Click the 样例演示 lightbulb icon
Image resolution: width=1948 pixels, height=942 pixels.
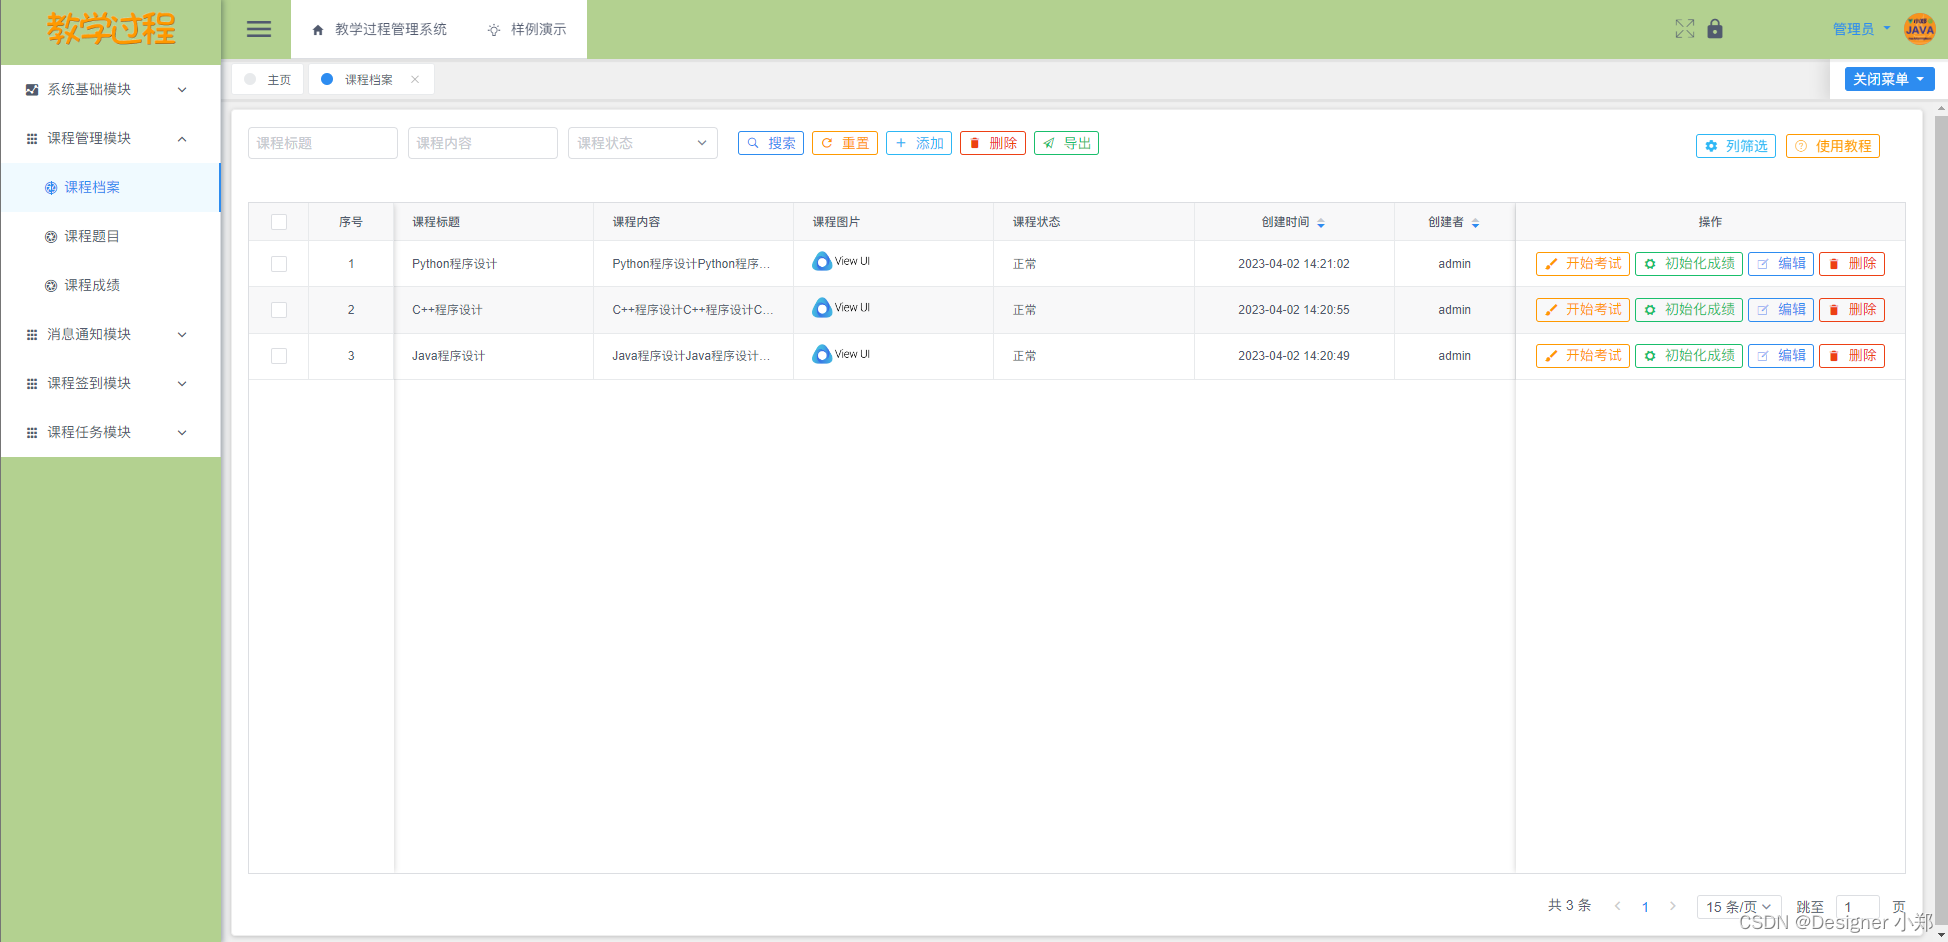coord(494,30)
